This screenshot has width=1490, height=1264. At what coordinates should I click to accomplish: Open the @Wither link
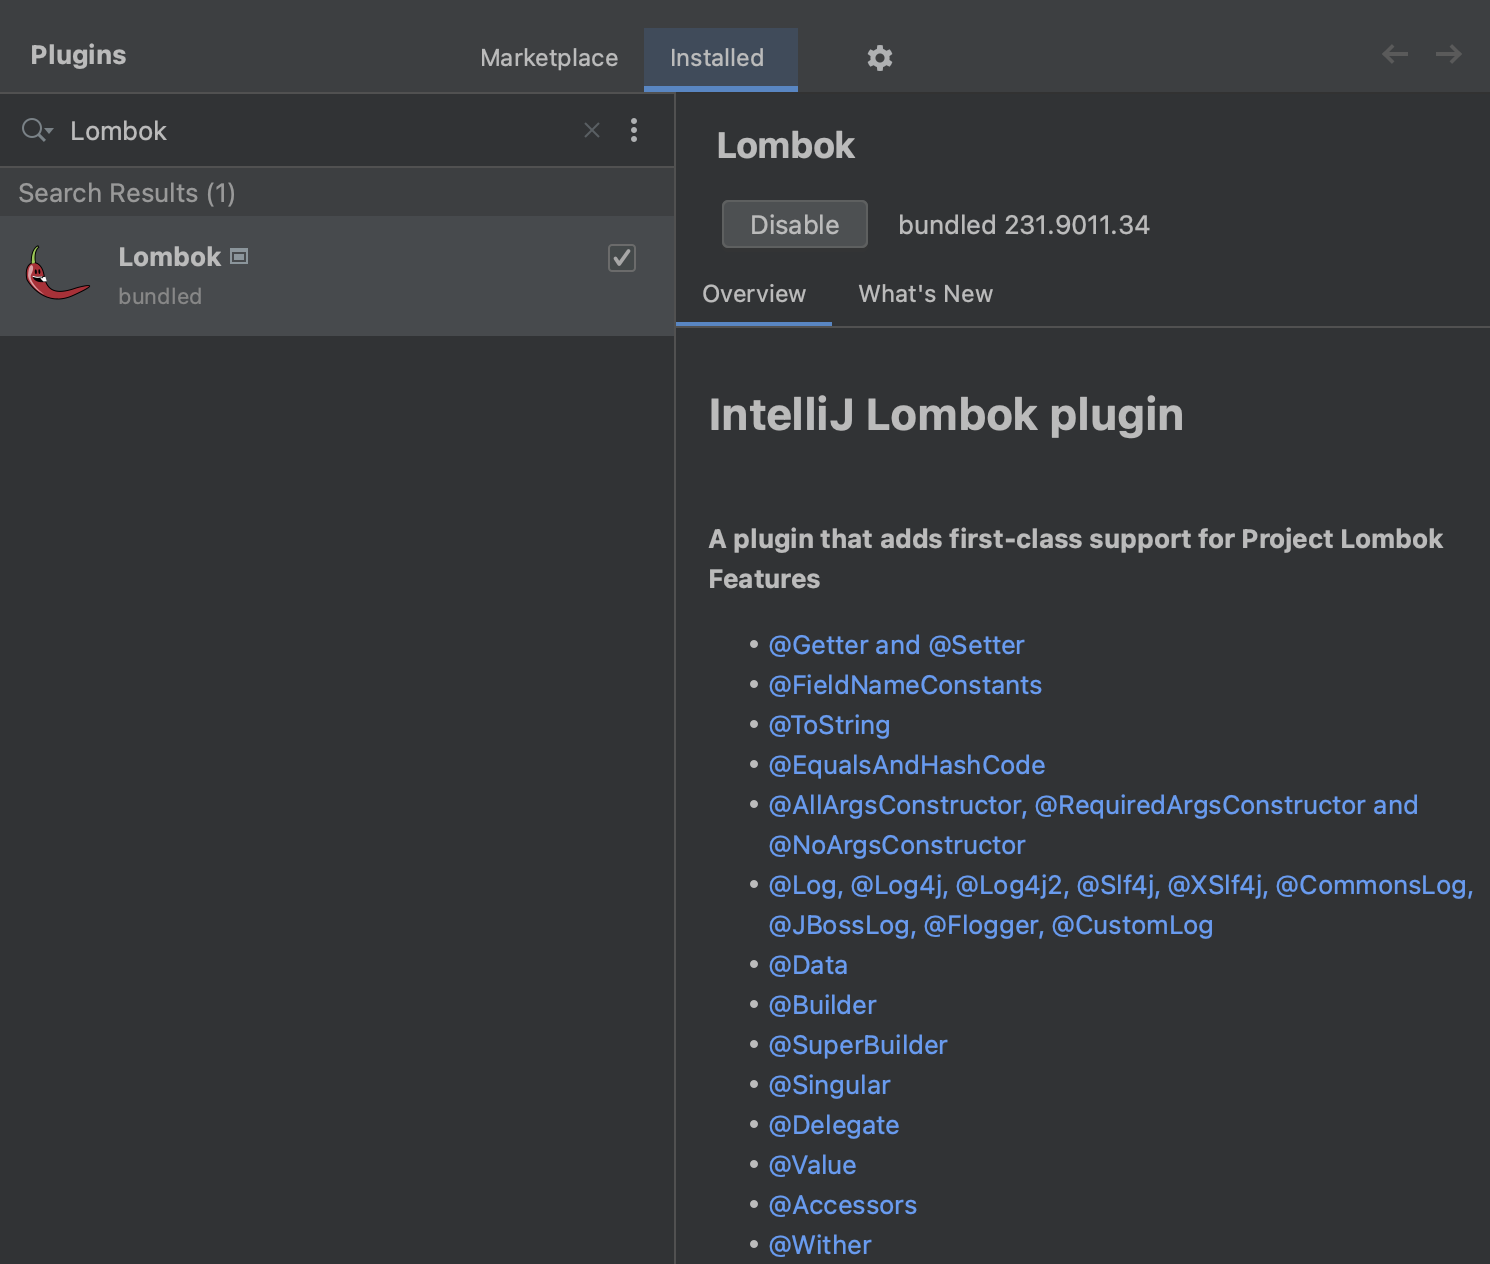point(820,1245)
